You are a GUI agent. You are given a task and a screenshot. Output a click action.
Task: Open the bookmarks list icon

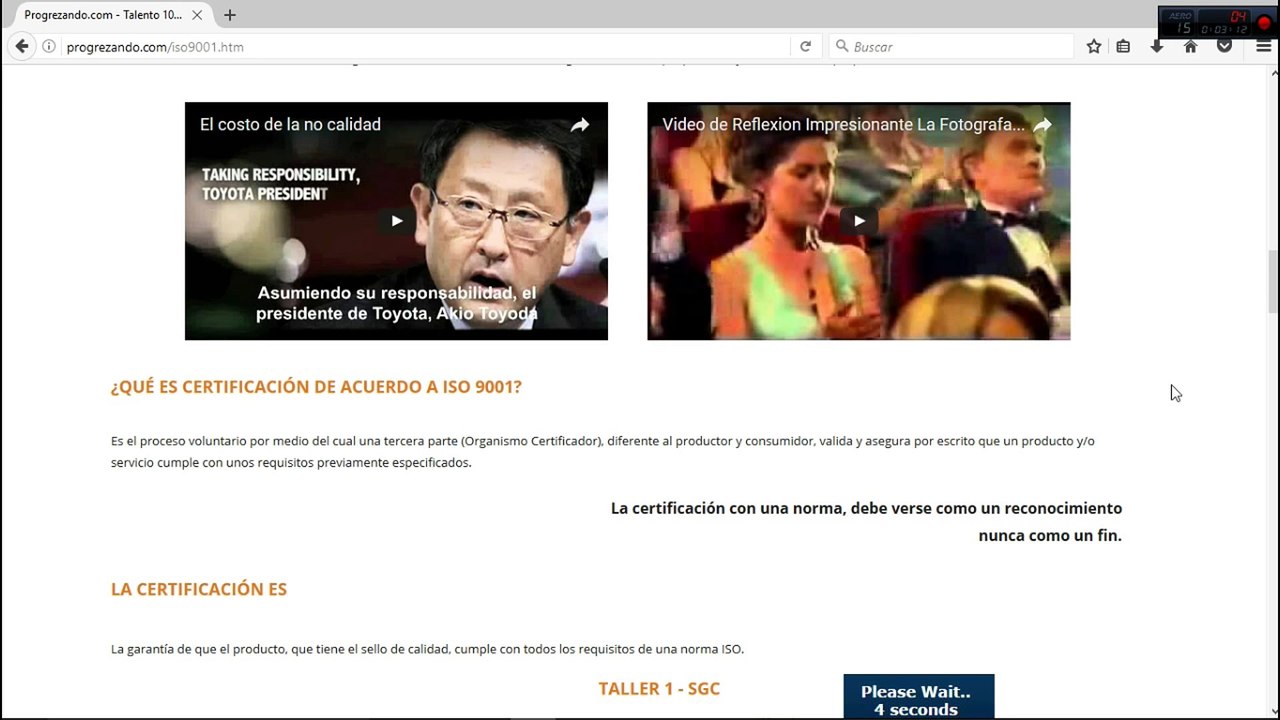[1123, 46]
